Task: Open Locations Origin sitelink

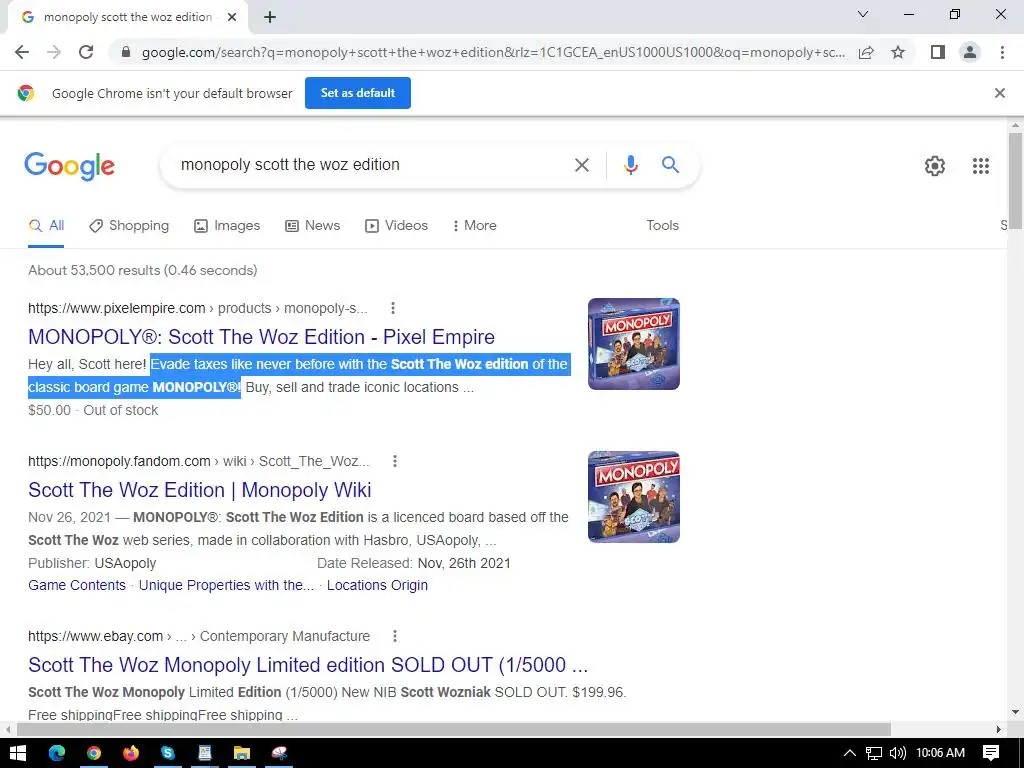Action: pos(377,585)
